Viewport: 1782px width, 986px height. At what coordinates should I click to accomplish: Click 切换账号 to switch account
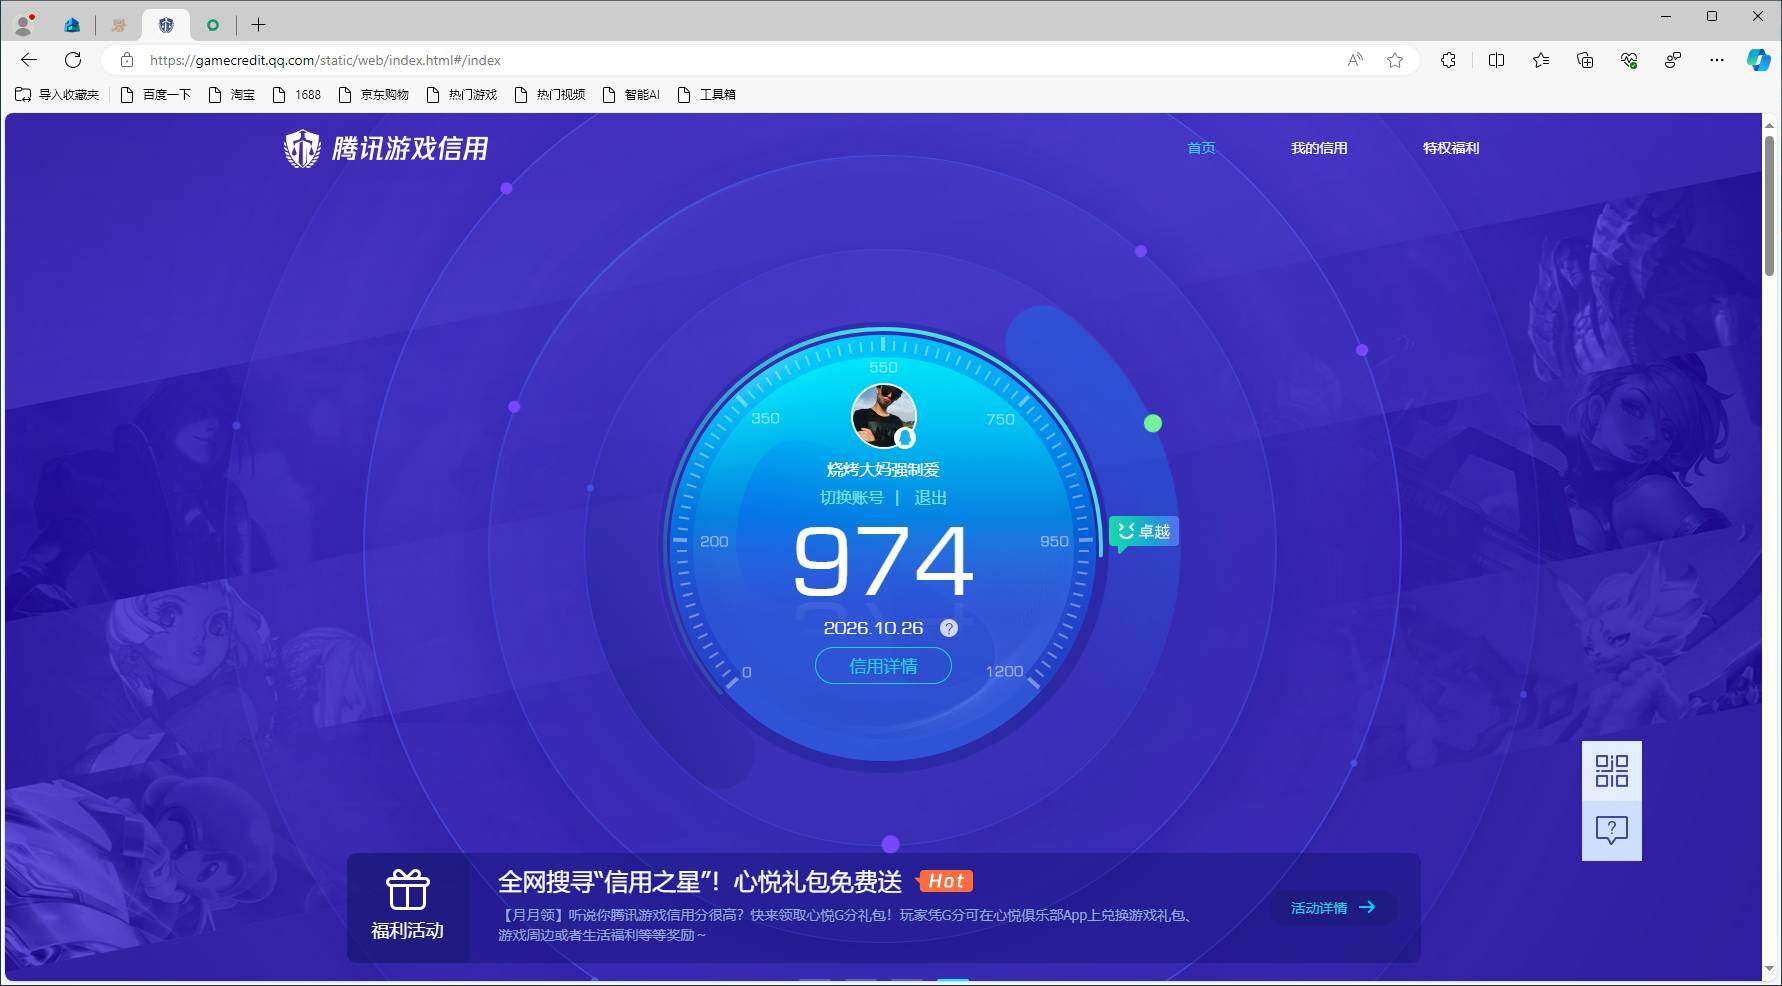[x=852, y=497]
